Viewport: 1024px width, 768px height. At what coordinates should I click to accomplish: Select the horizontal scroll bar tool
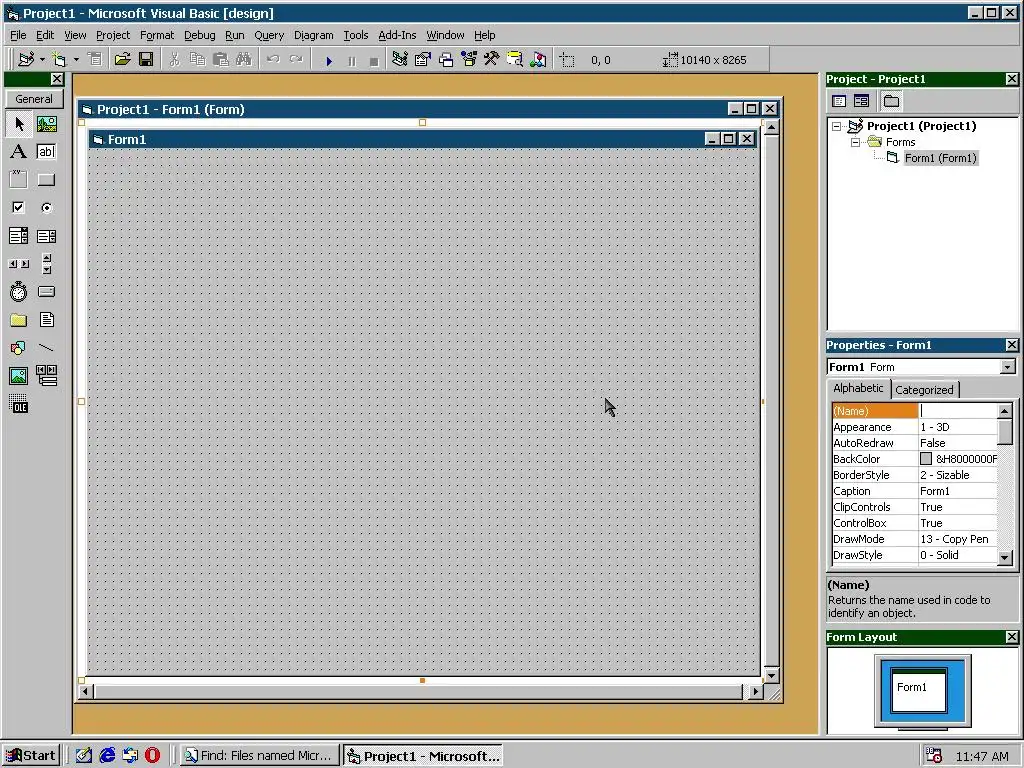click(x=18, y=264)
